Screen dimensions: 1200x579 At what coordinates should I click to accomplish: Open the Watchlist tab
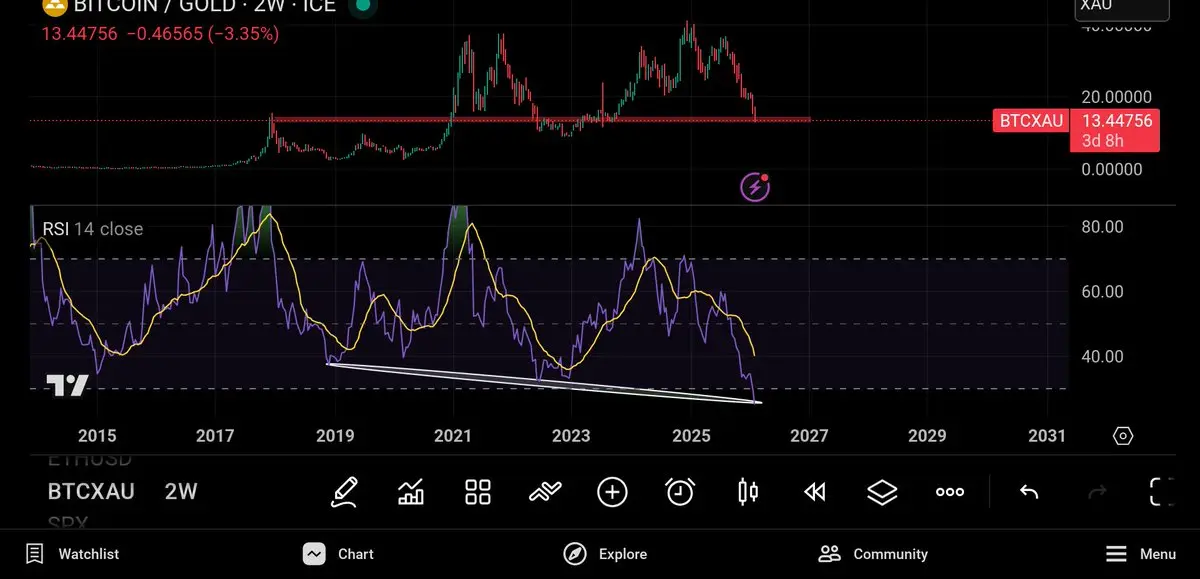[x=72, y=554]
